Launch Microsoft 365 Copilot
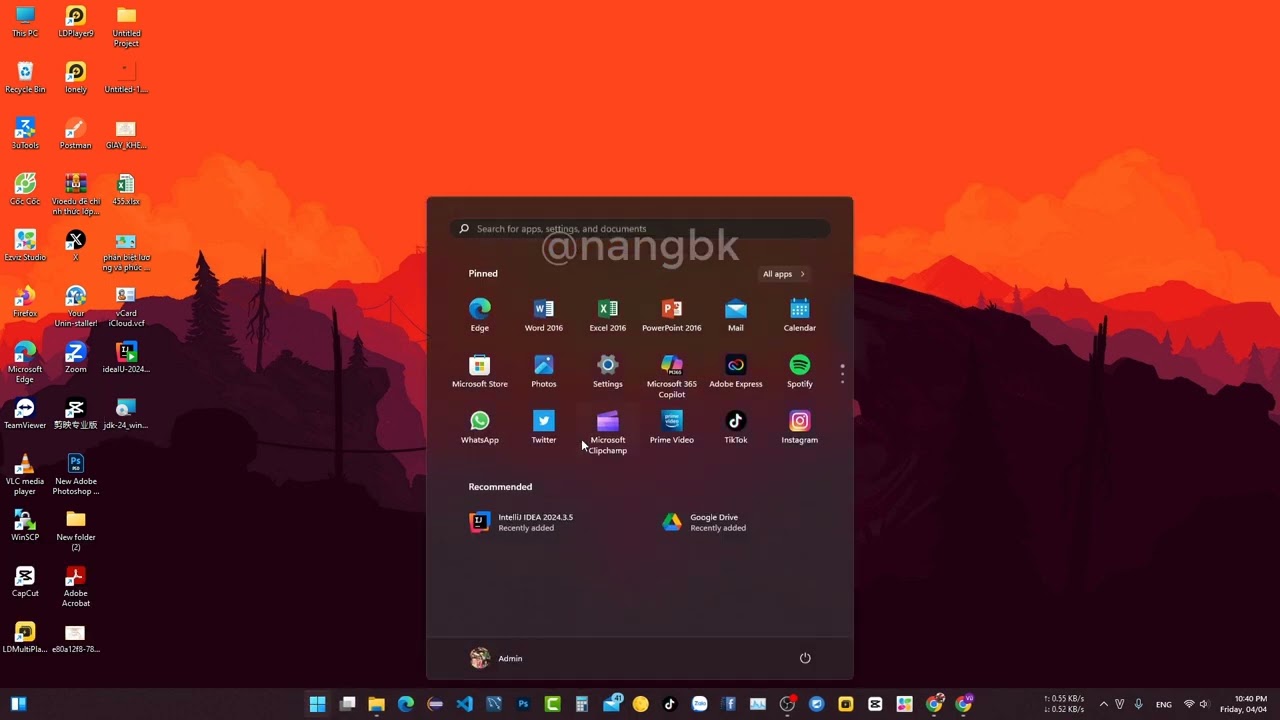This screenshot has width=1280, height=720. click(672, 376)
